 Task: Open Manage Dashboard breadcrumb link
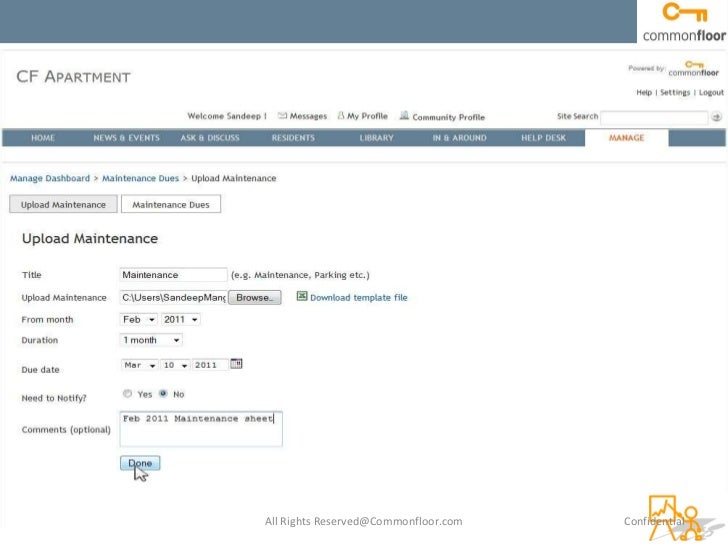point(50,178)
